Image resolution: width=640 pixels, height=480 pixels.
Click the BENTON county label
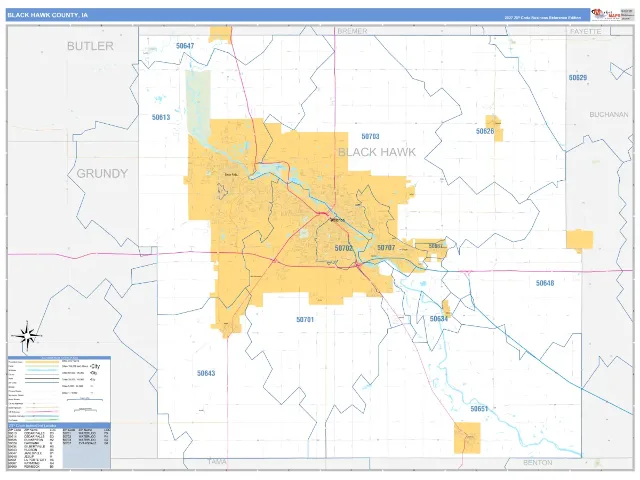click(538, 462)
